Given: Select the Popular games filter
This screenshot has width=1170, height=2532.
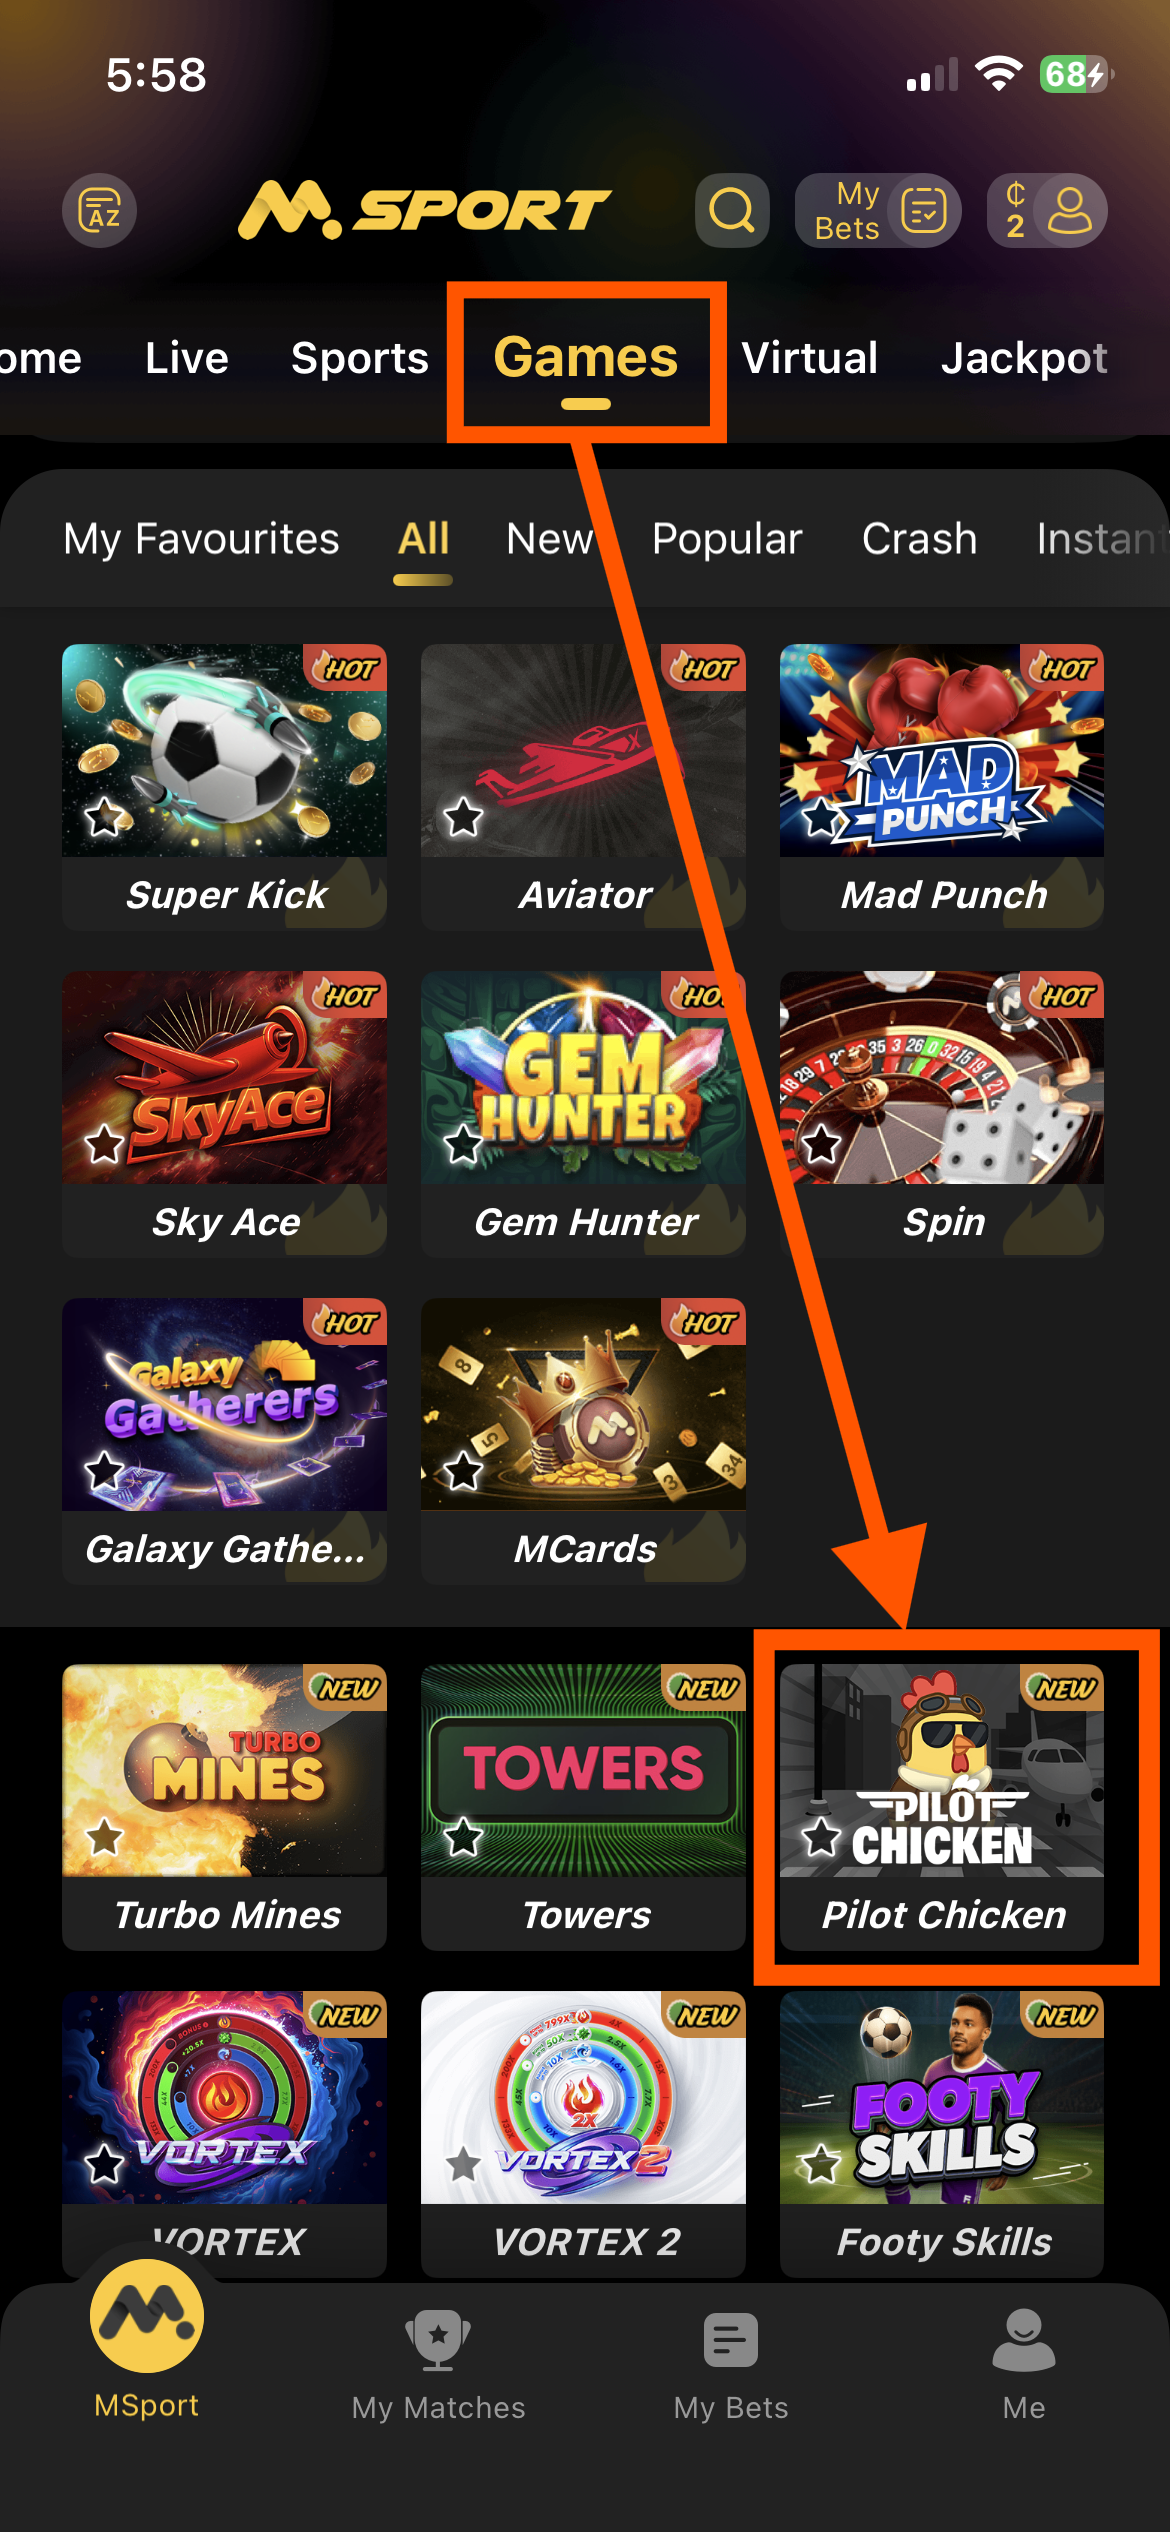Looking at the screenshot, I should tap(727, 539).
